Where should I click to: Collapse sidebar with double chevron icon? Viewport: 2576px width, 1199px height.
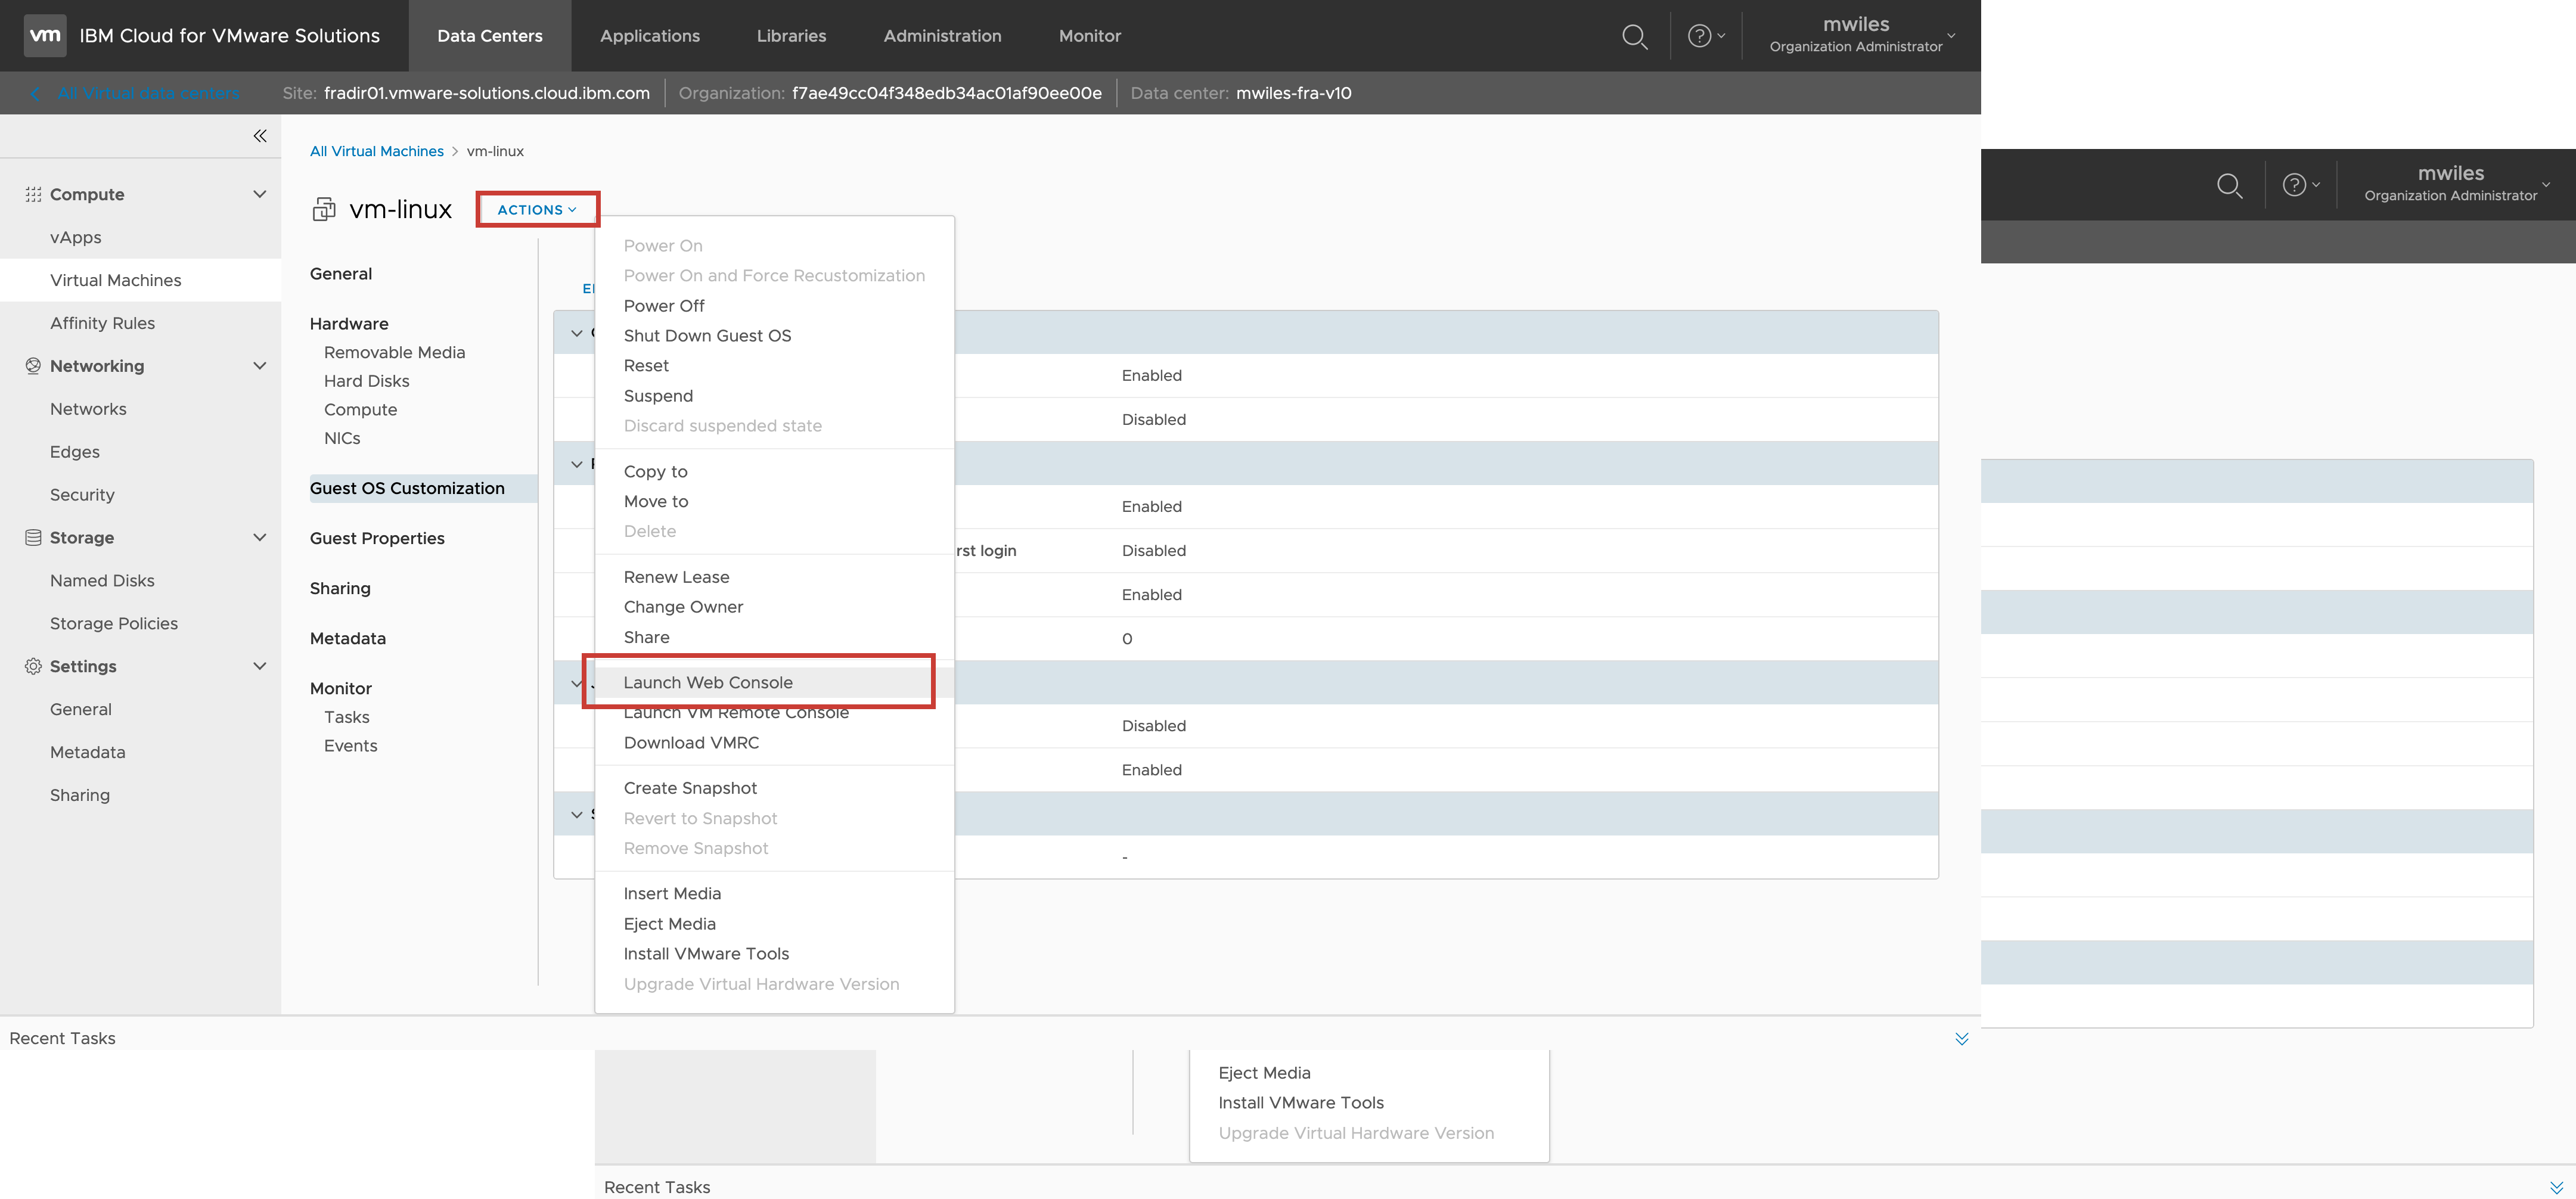pos(260,136)
